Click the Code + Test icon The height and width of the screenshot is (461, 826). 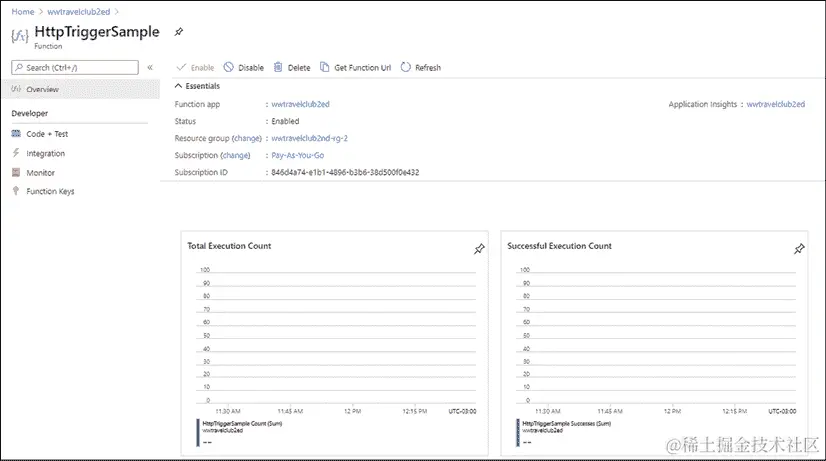point(16,134)
